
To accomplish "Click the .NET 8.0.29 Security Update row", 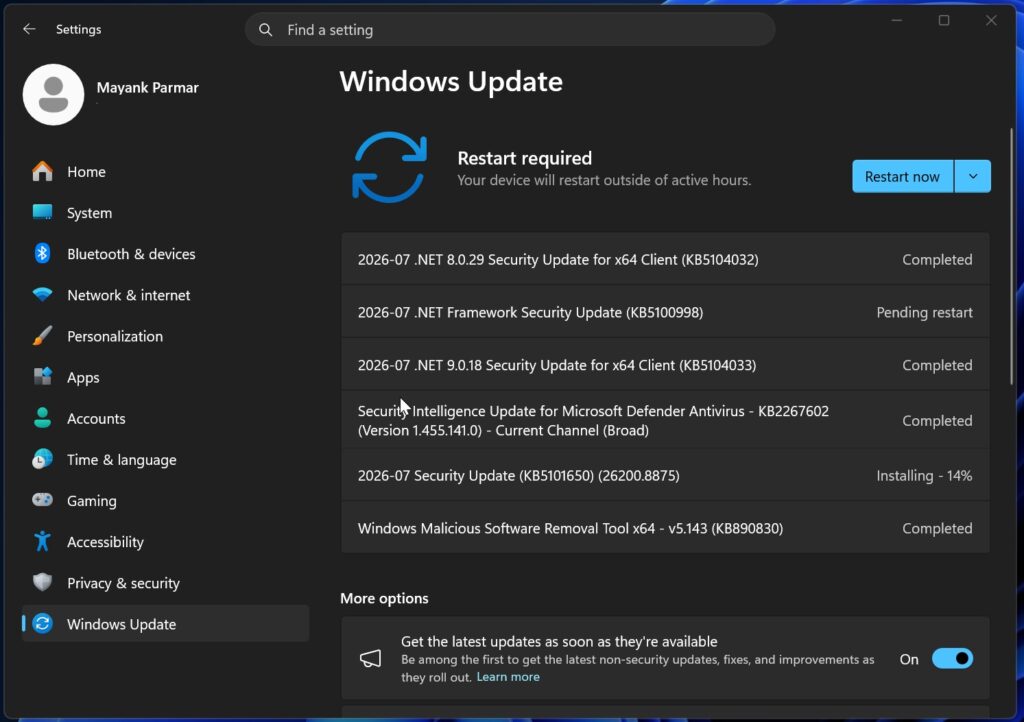I will pyautogui.click(x=665, y=259).
